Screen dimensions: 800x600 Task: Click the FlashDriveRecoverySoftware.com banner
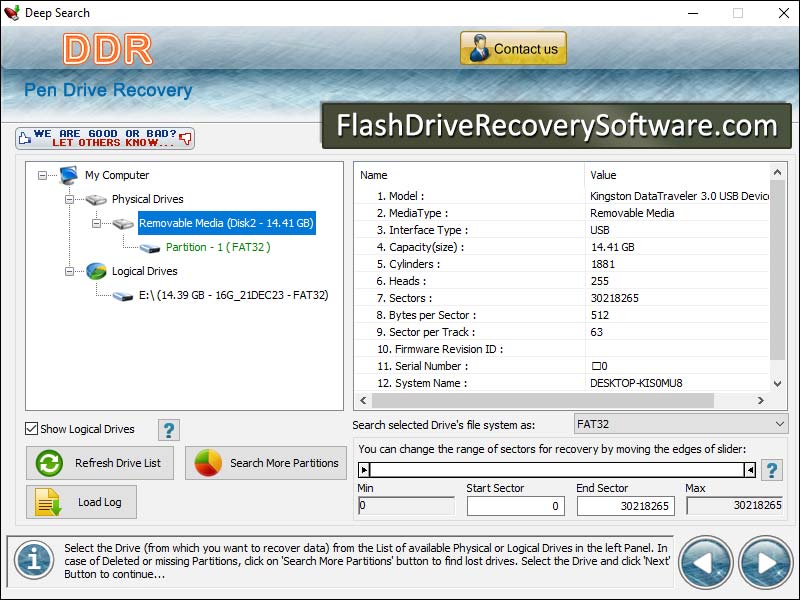pyautogui.click(x=557, y=126)
